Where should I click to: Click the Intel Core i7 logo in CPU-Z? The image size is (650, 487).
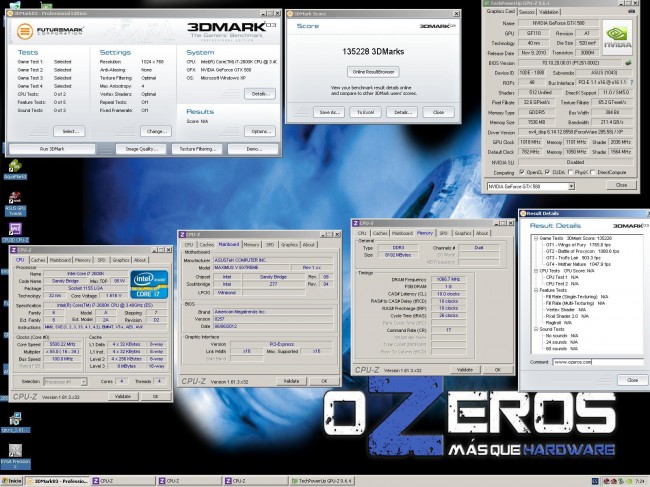149,284
